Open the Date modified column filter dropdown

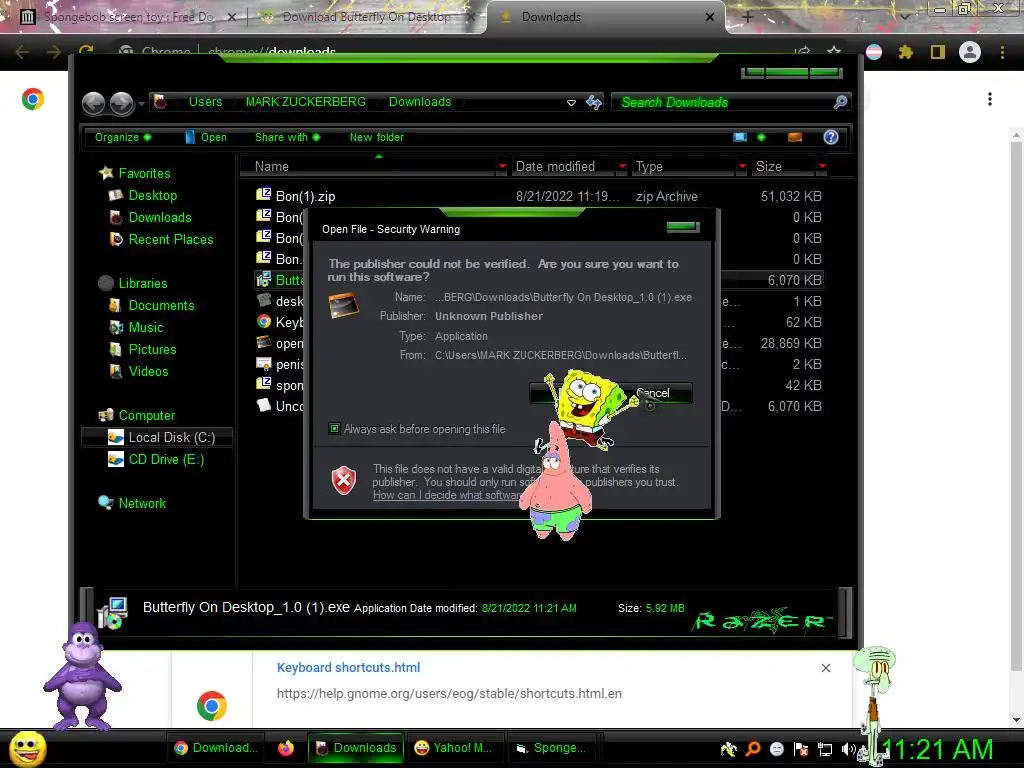(622, 167)
